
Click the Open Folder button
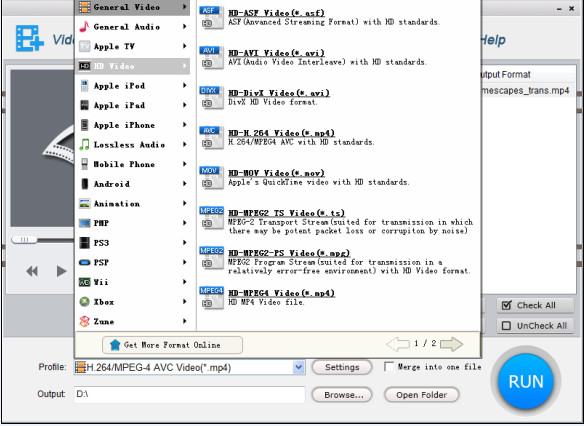(422, 395)
